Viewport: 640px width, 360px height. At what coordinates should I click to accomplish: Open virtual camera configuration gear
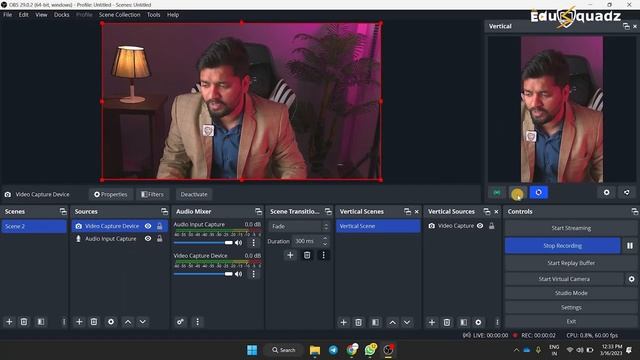(631, 279)
